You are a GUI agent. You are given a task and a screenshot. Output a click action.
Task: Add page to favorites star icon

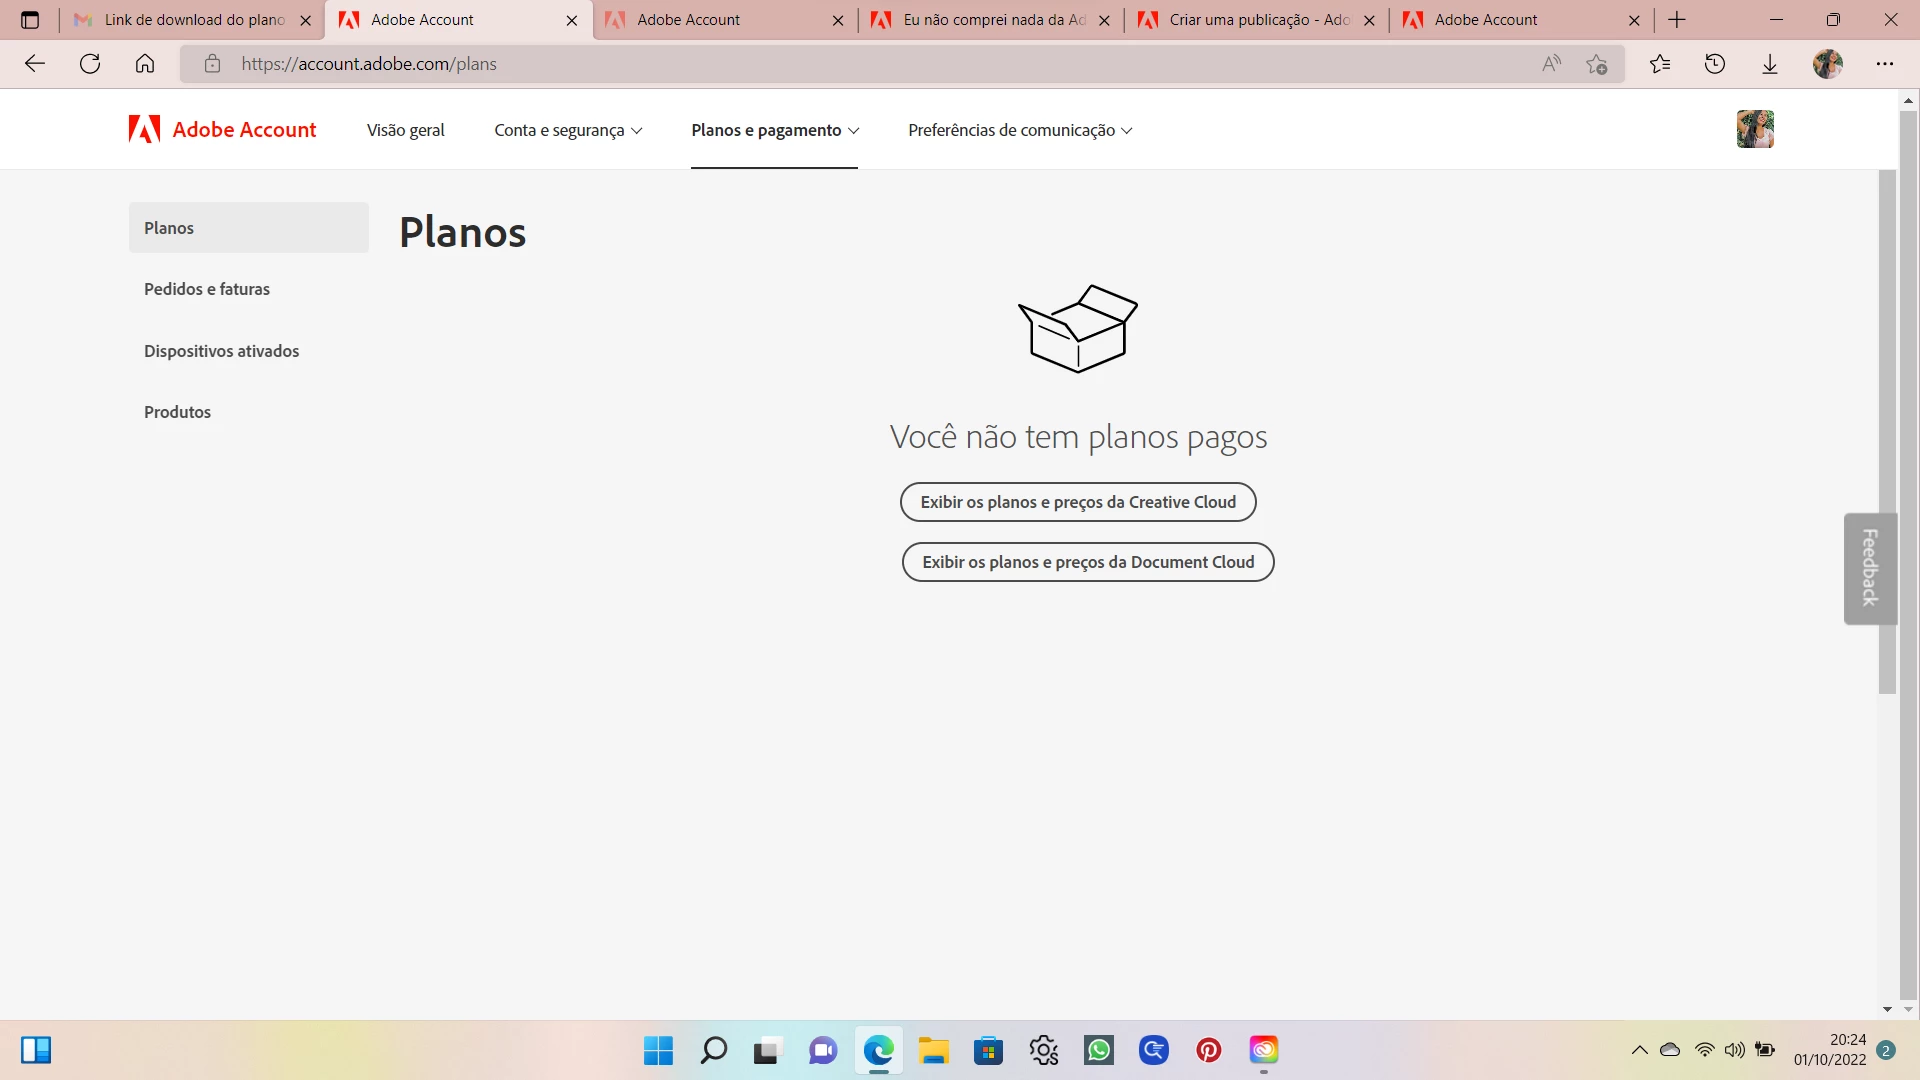pos(1597,64)
